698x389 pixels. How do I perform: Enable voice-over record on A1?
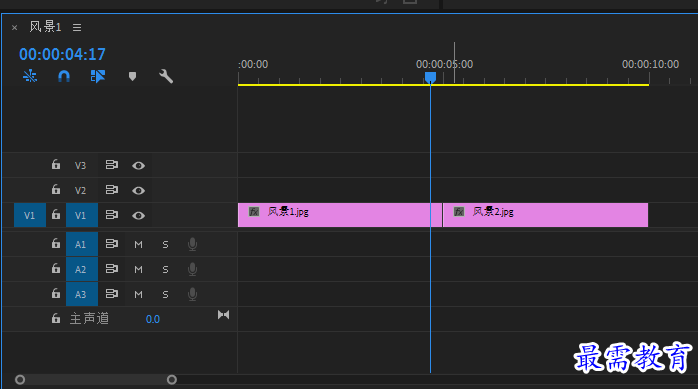point(192,244)
